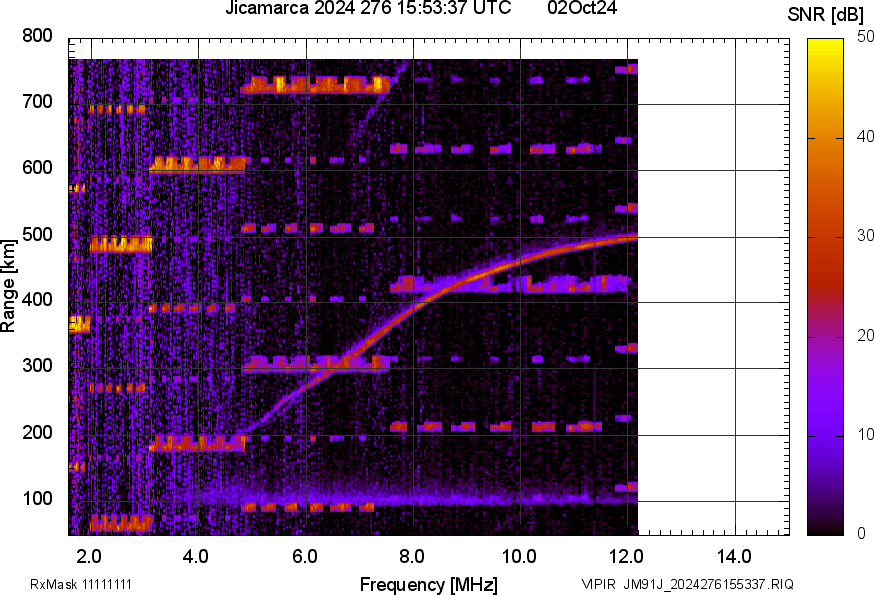Click the "VIPIR" footer label
This screenshot has height=595, width=874.
[x=598, y=584]
